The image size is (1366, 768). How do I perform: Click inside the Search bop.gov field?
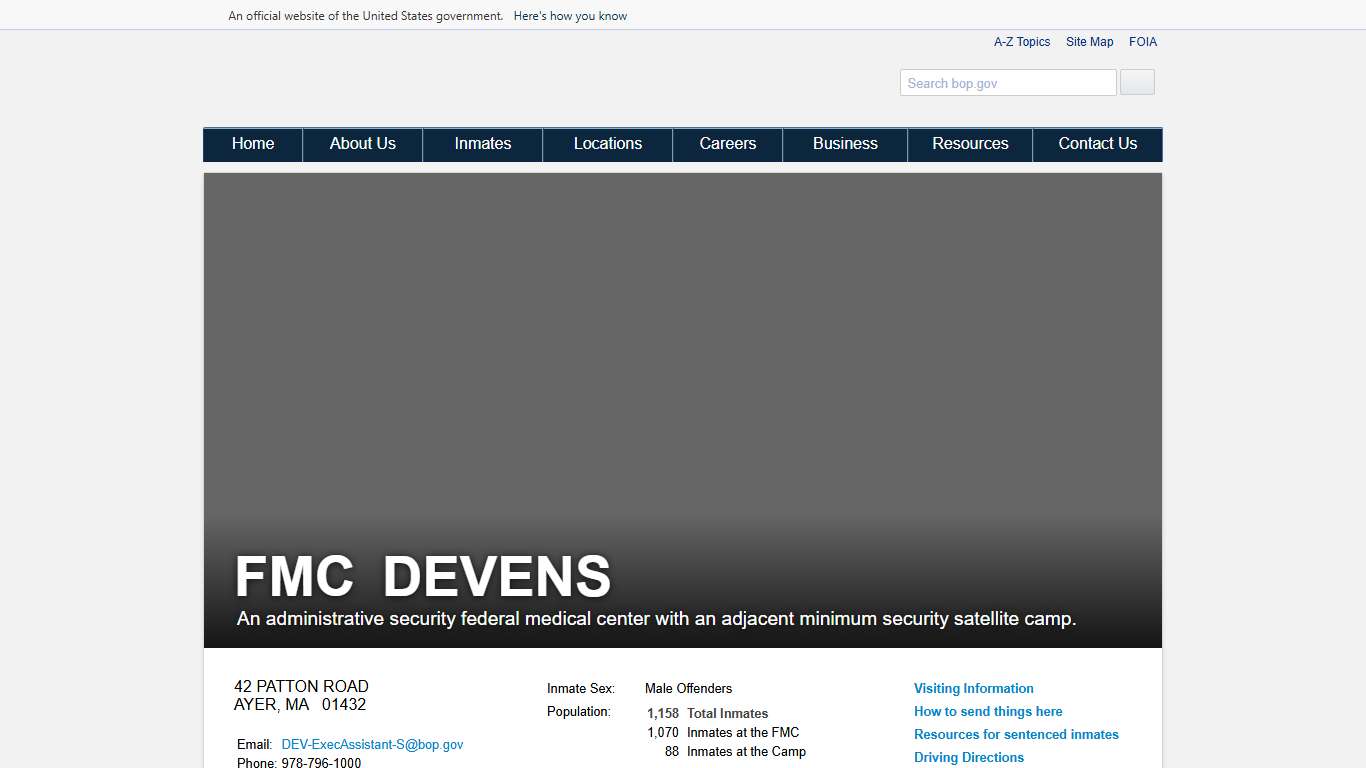(x=1007, y=82)
